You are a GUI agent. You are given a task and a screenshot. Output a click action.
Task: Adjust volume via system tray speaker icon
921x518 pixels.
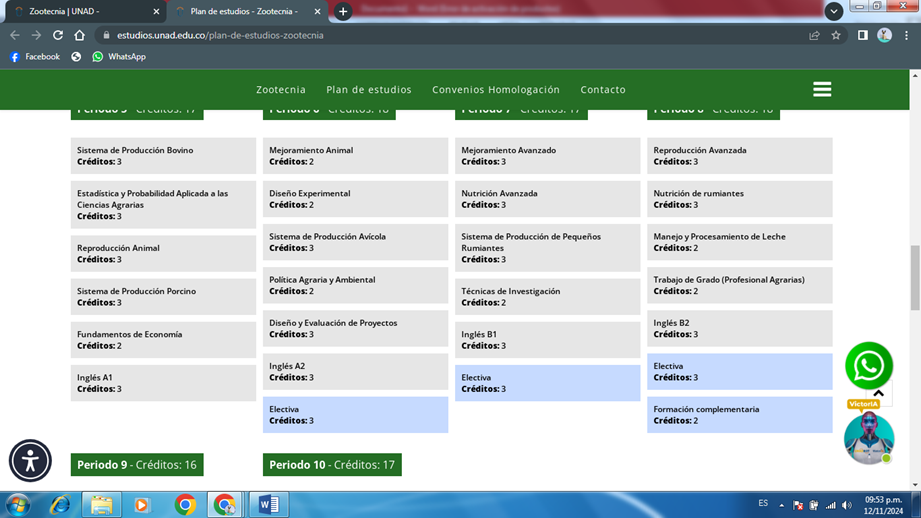click(847, 505)
